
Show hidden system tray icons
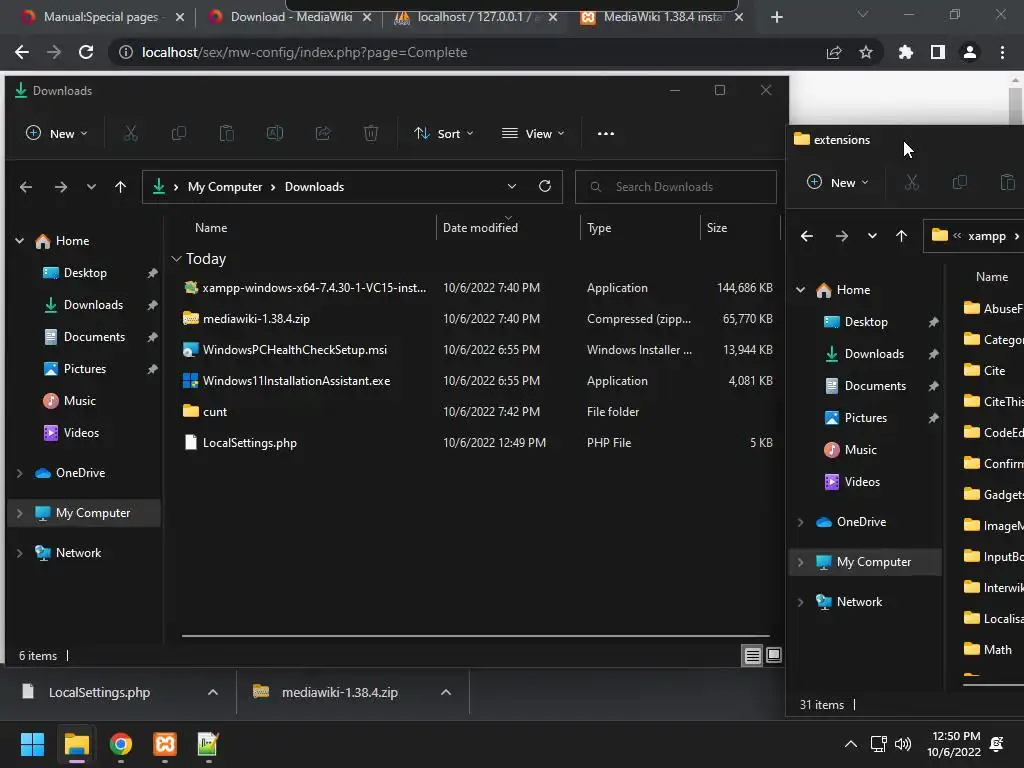tap(851, 744)
